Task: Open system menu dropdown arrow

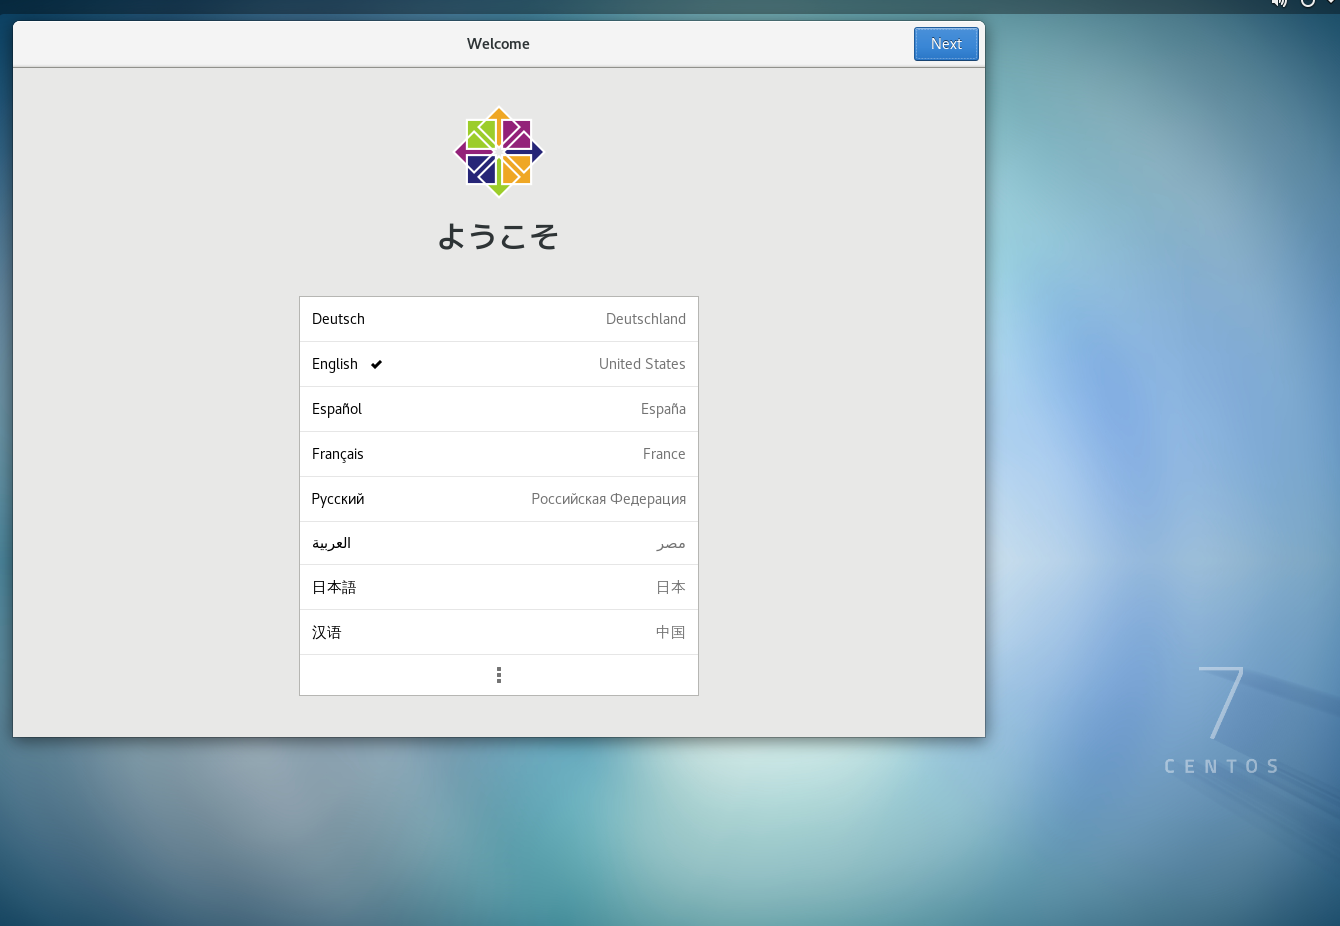Action: 1331,3
